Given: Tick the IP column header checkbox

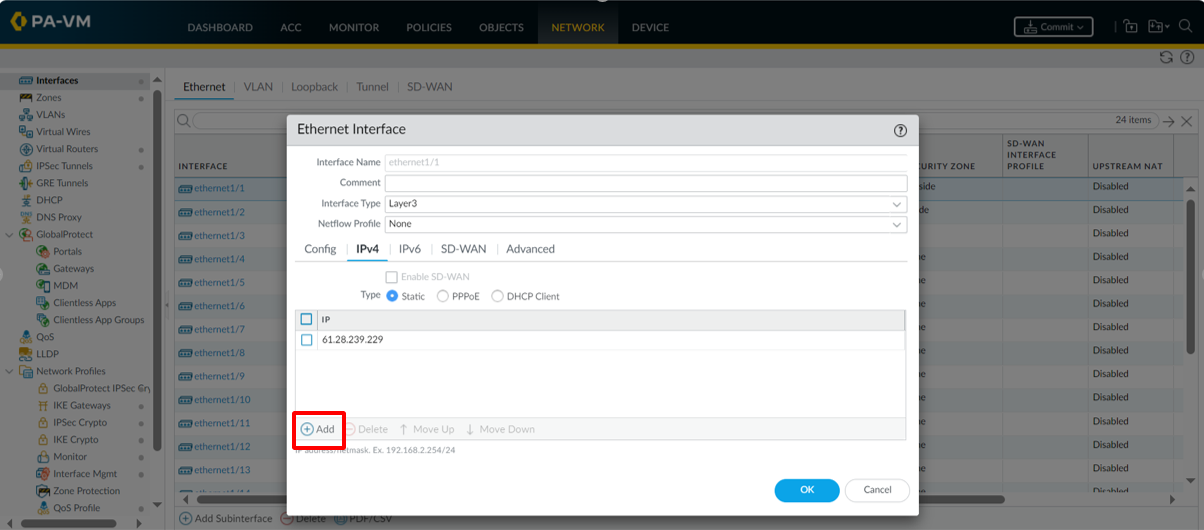Looking at the screenshot, I should [x=307, y=320].
